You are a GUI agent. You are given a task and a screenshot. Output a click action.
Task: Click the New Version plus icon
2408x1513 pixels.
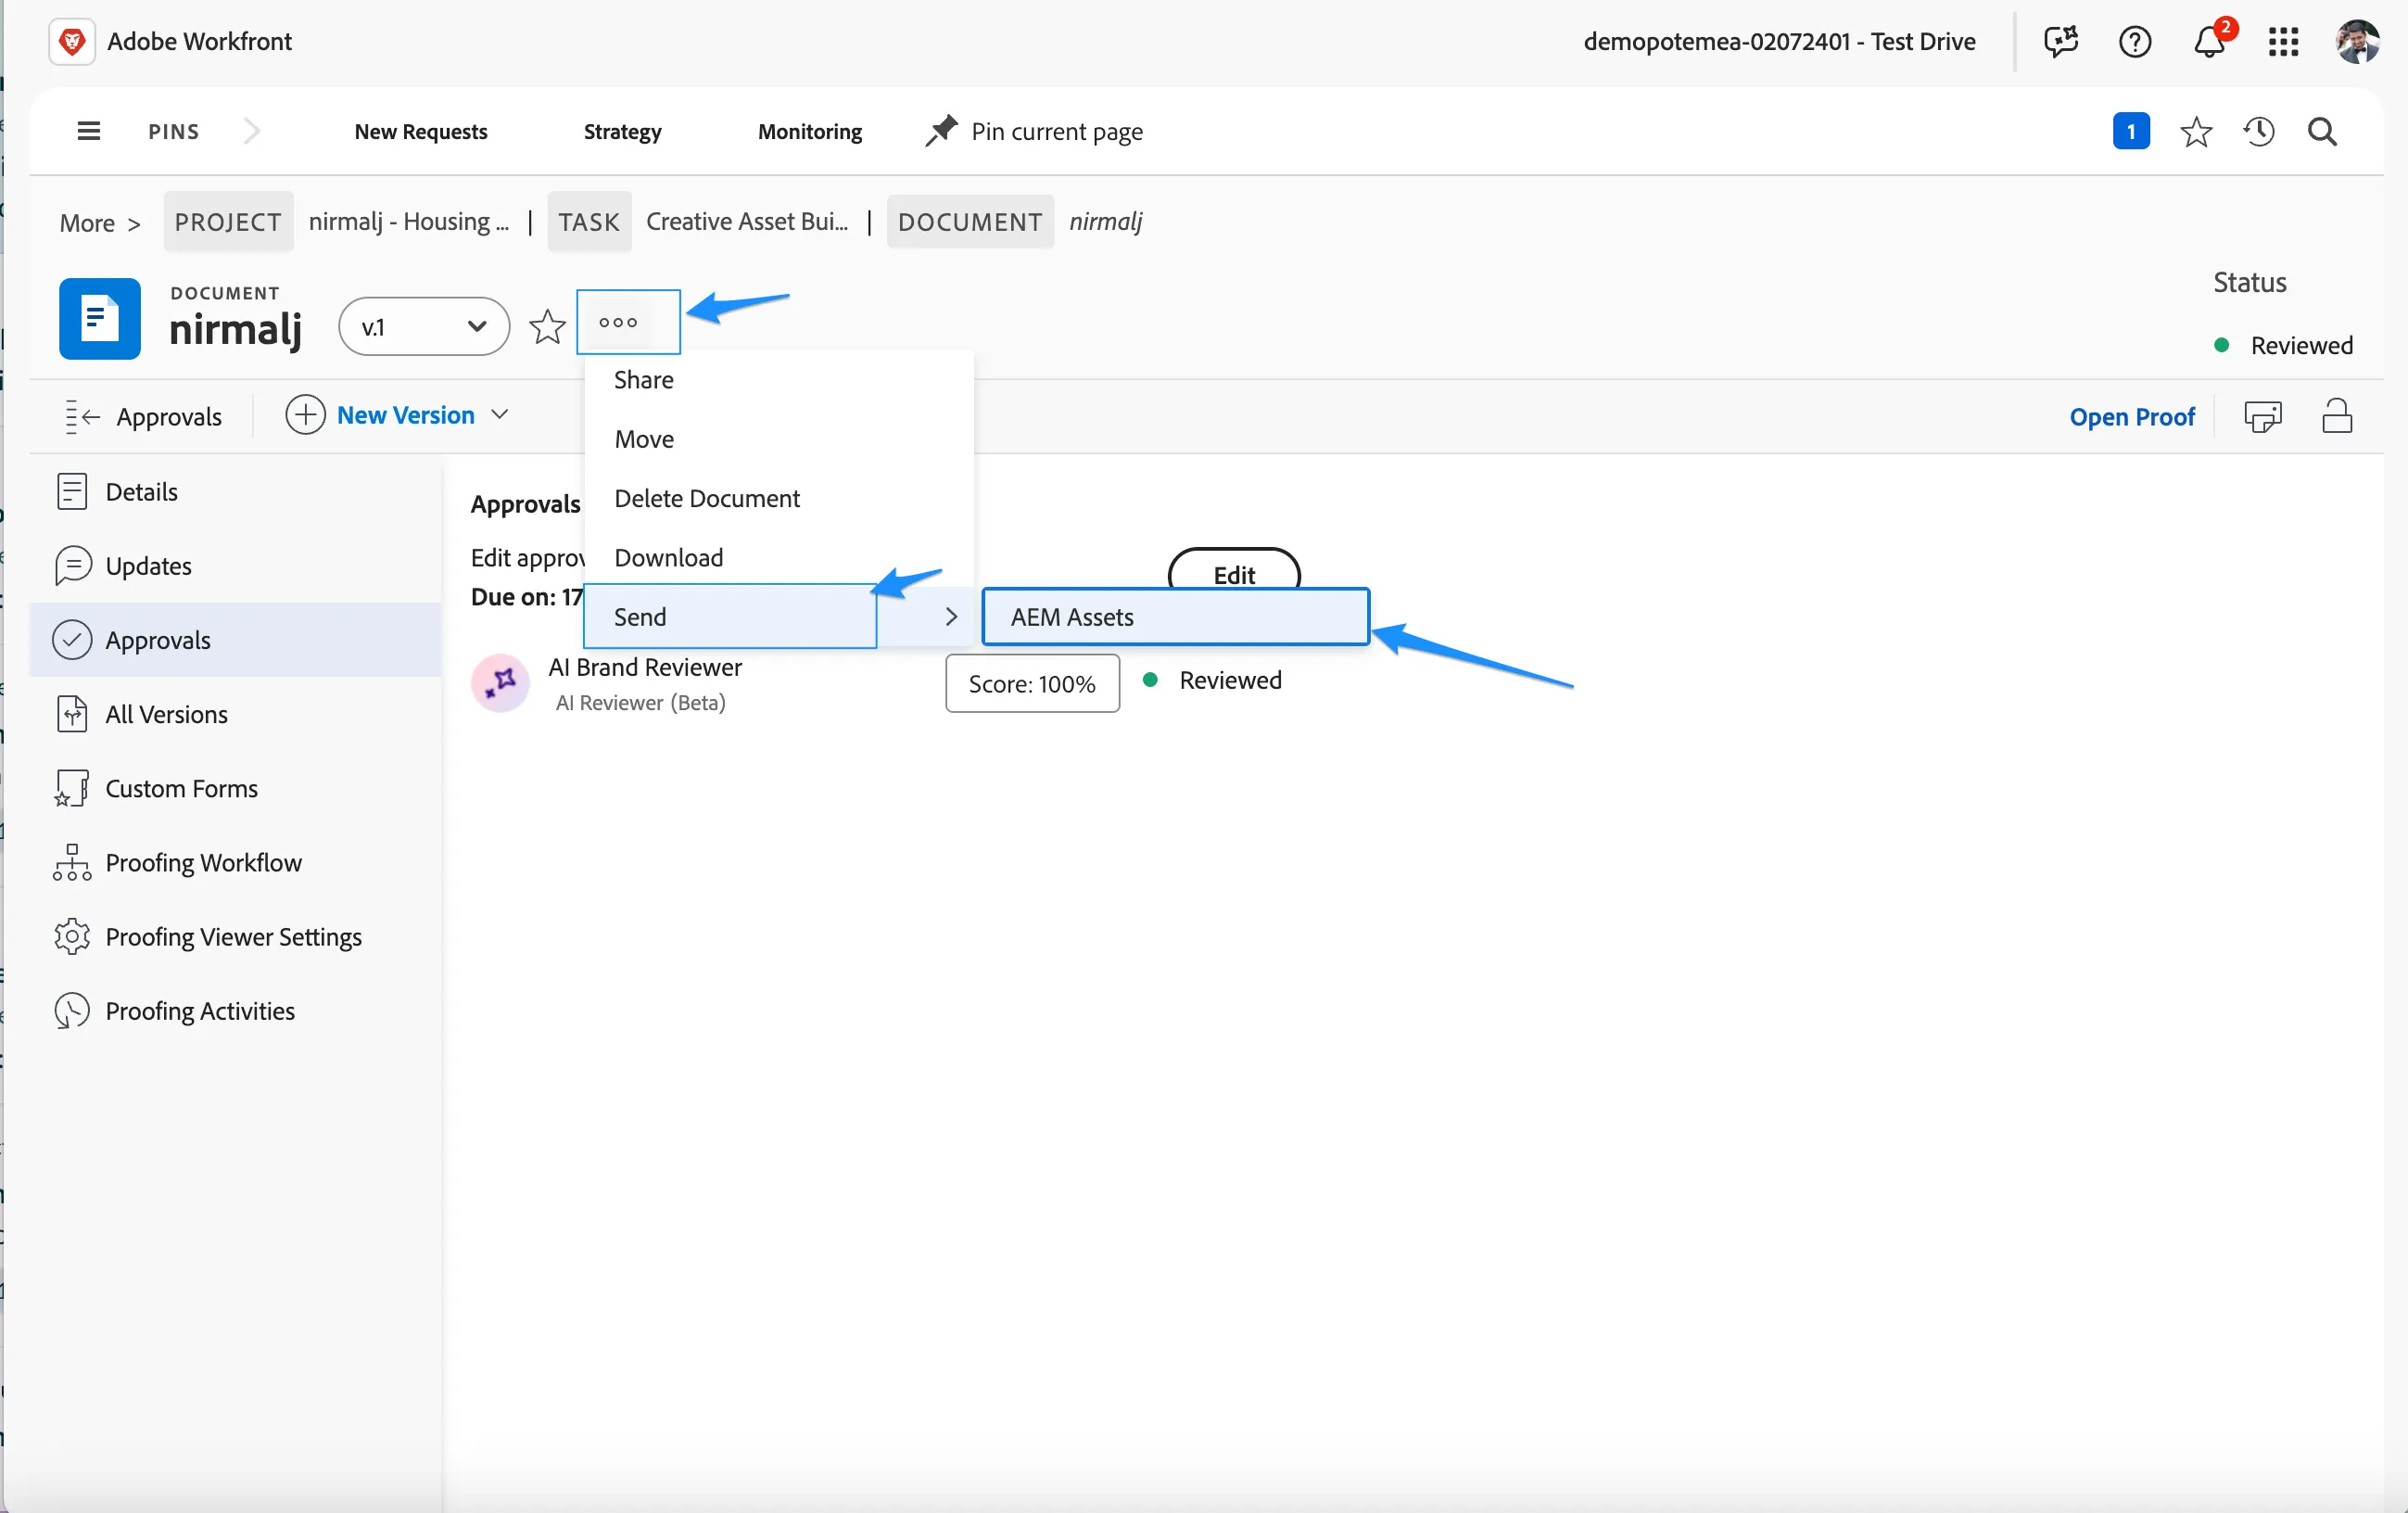pos(305,414)
